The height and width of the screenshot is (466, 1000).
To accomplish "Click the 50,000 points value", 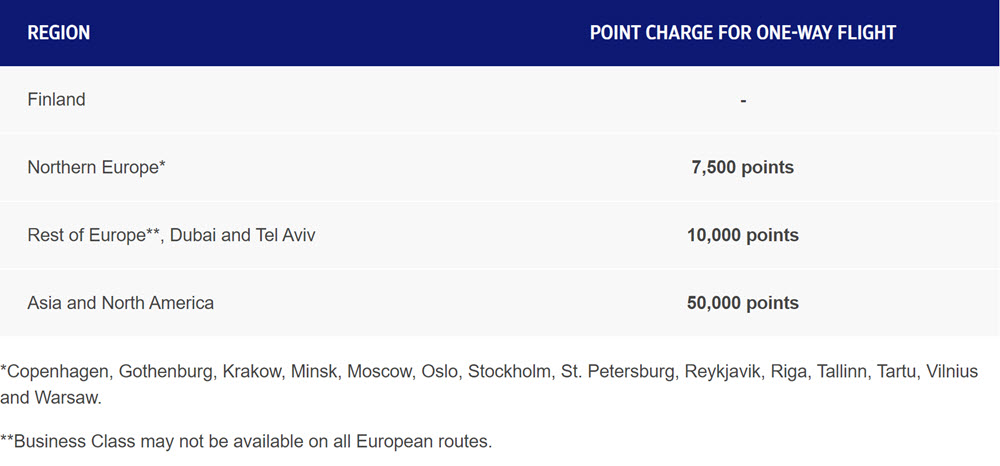I will click(743, 303).
